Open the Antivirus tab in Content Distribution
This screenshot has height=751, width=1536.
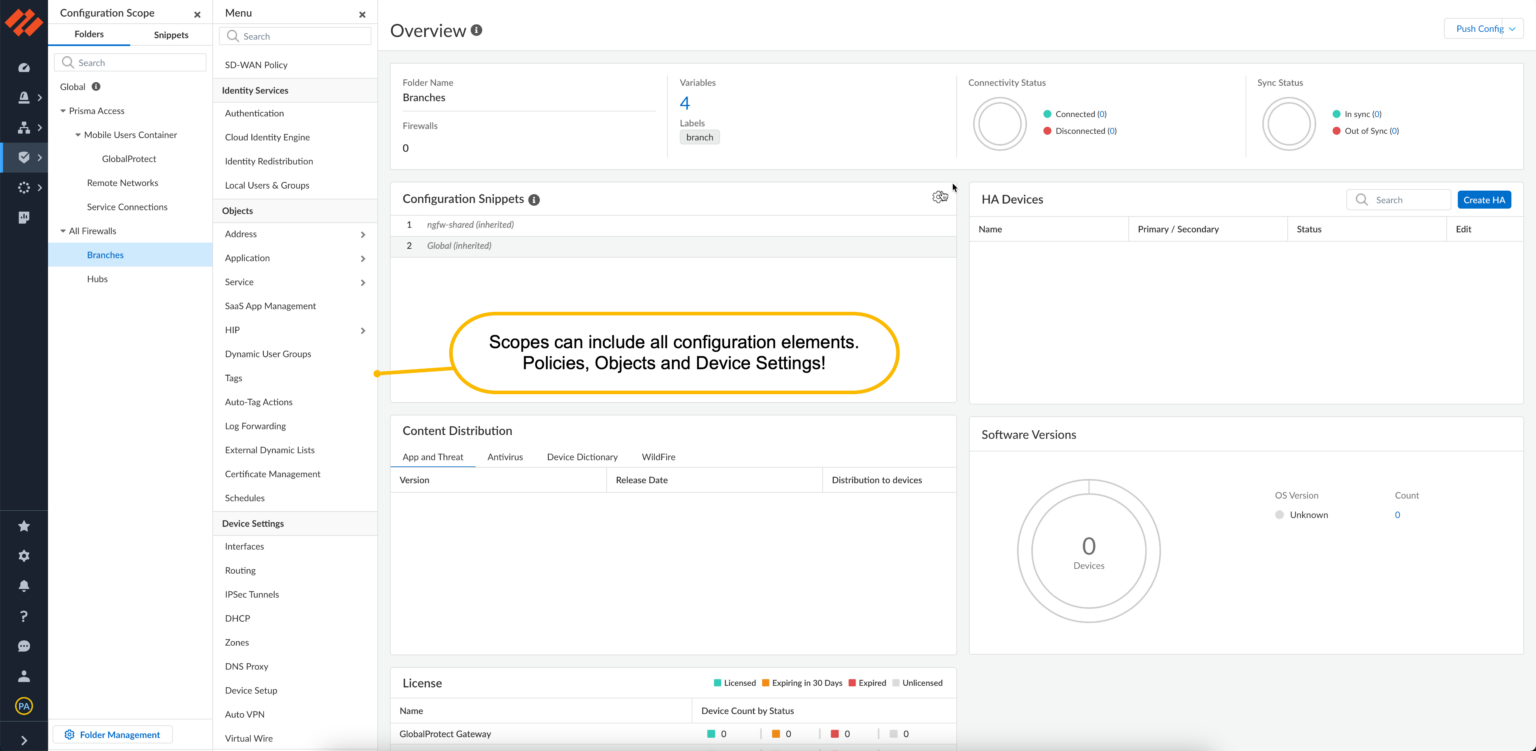505,457
